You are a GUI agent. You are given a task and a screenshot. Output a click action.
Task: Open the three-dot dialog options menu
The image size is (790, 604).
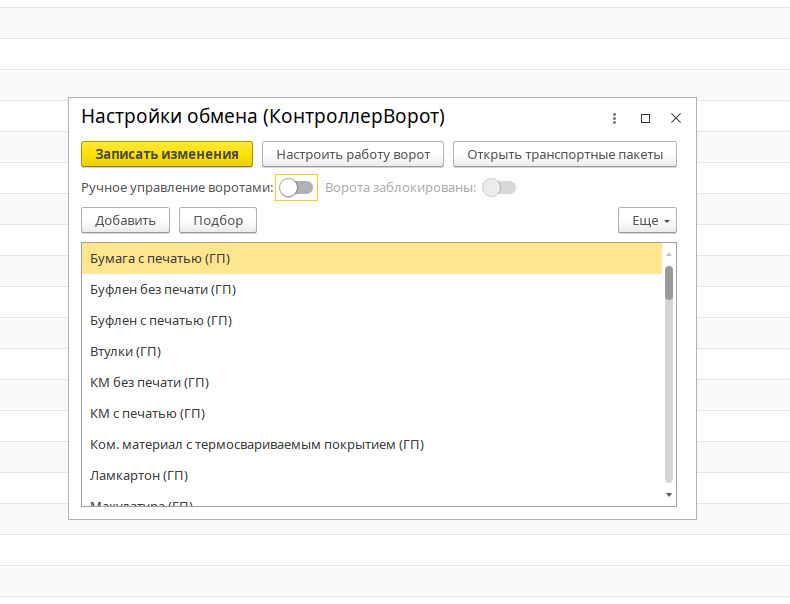click(615, 118)
